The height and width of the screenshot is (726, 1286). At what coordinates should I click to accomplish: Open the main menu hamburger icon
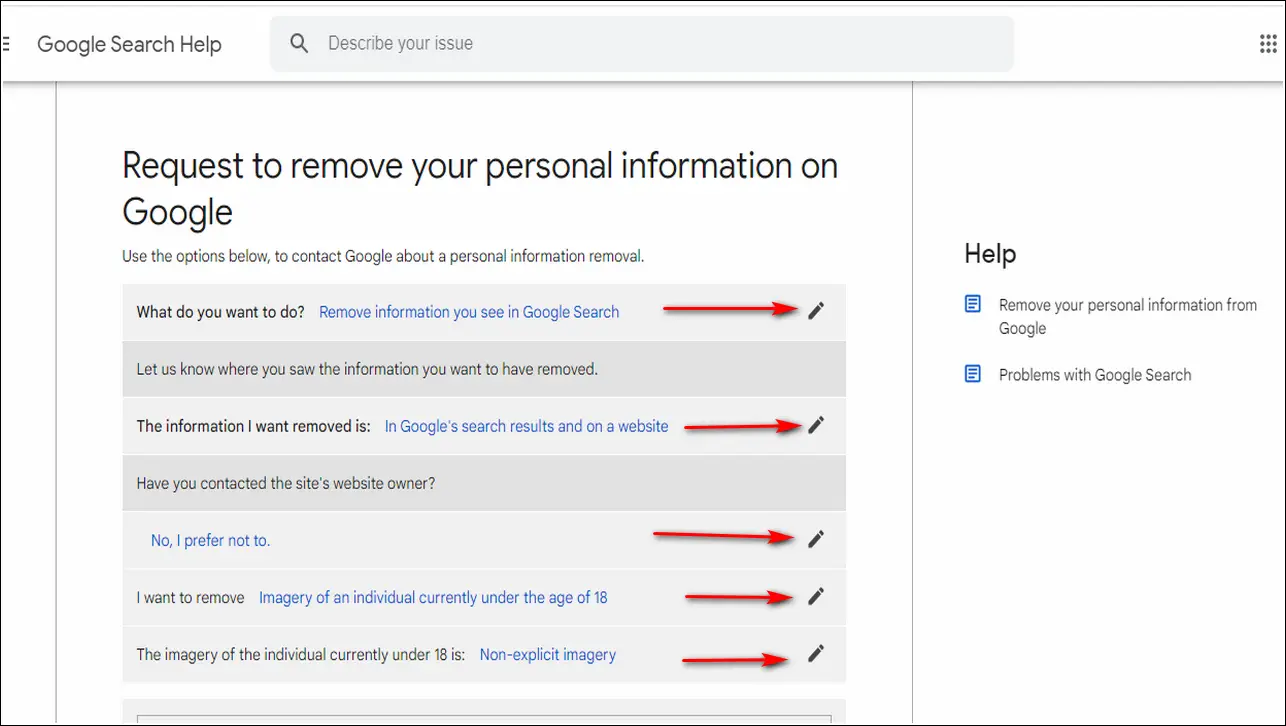[6, 44]
